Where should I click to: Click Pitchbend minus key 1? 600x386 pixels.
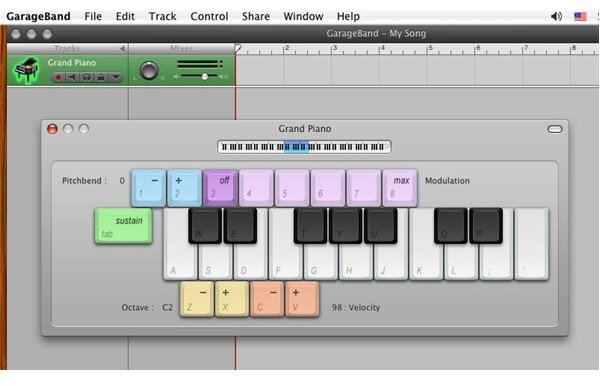click(149, 187)
